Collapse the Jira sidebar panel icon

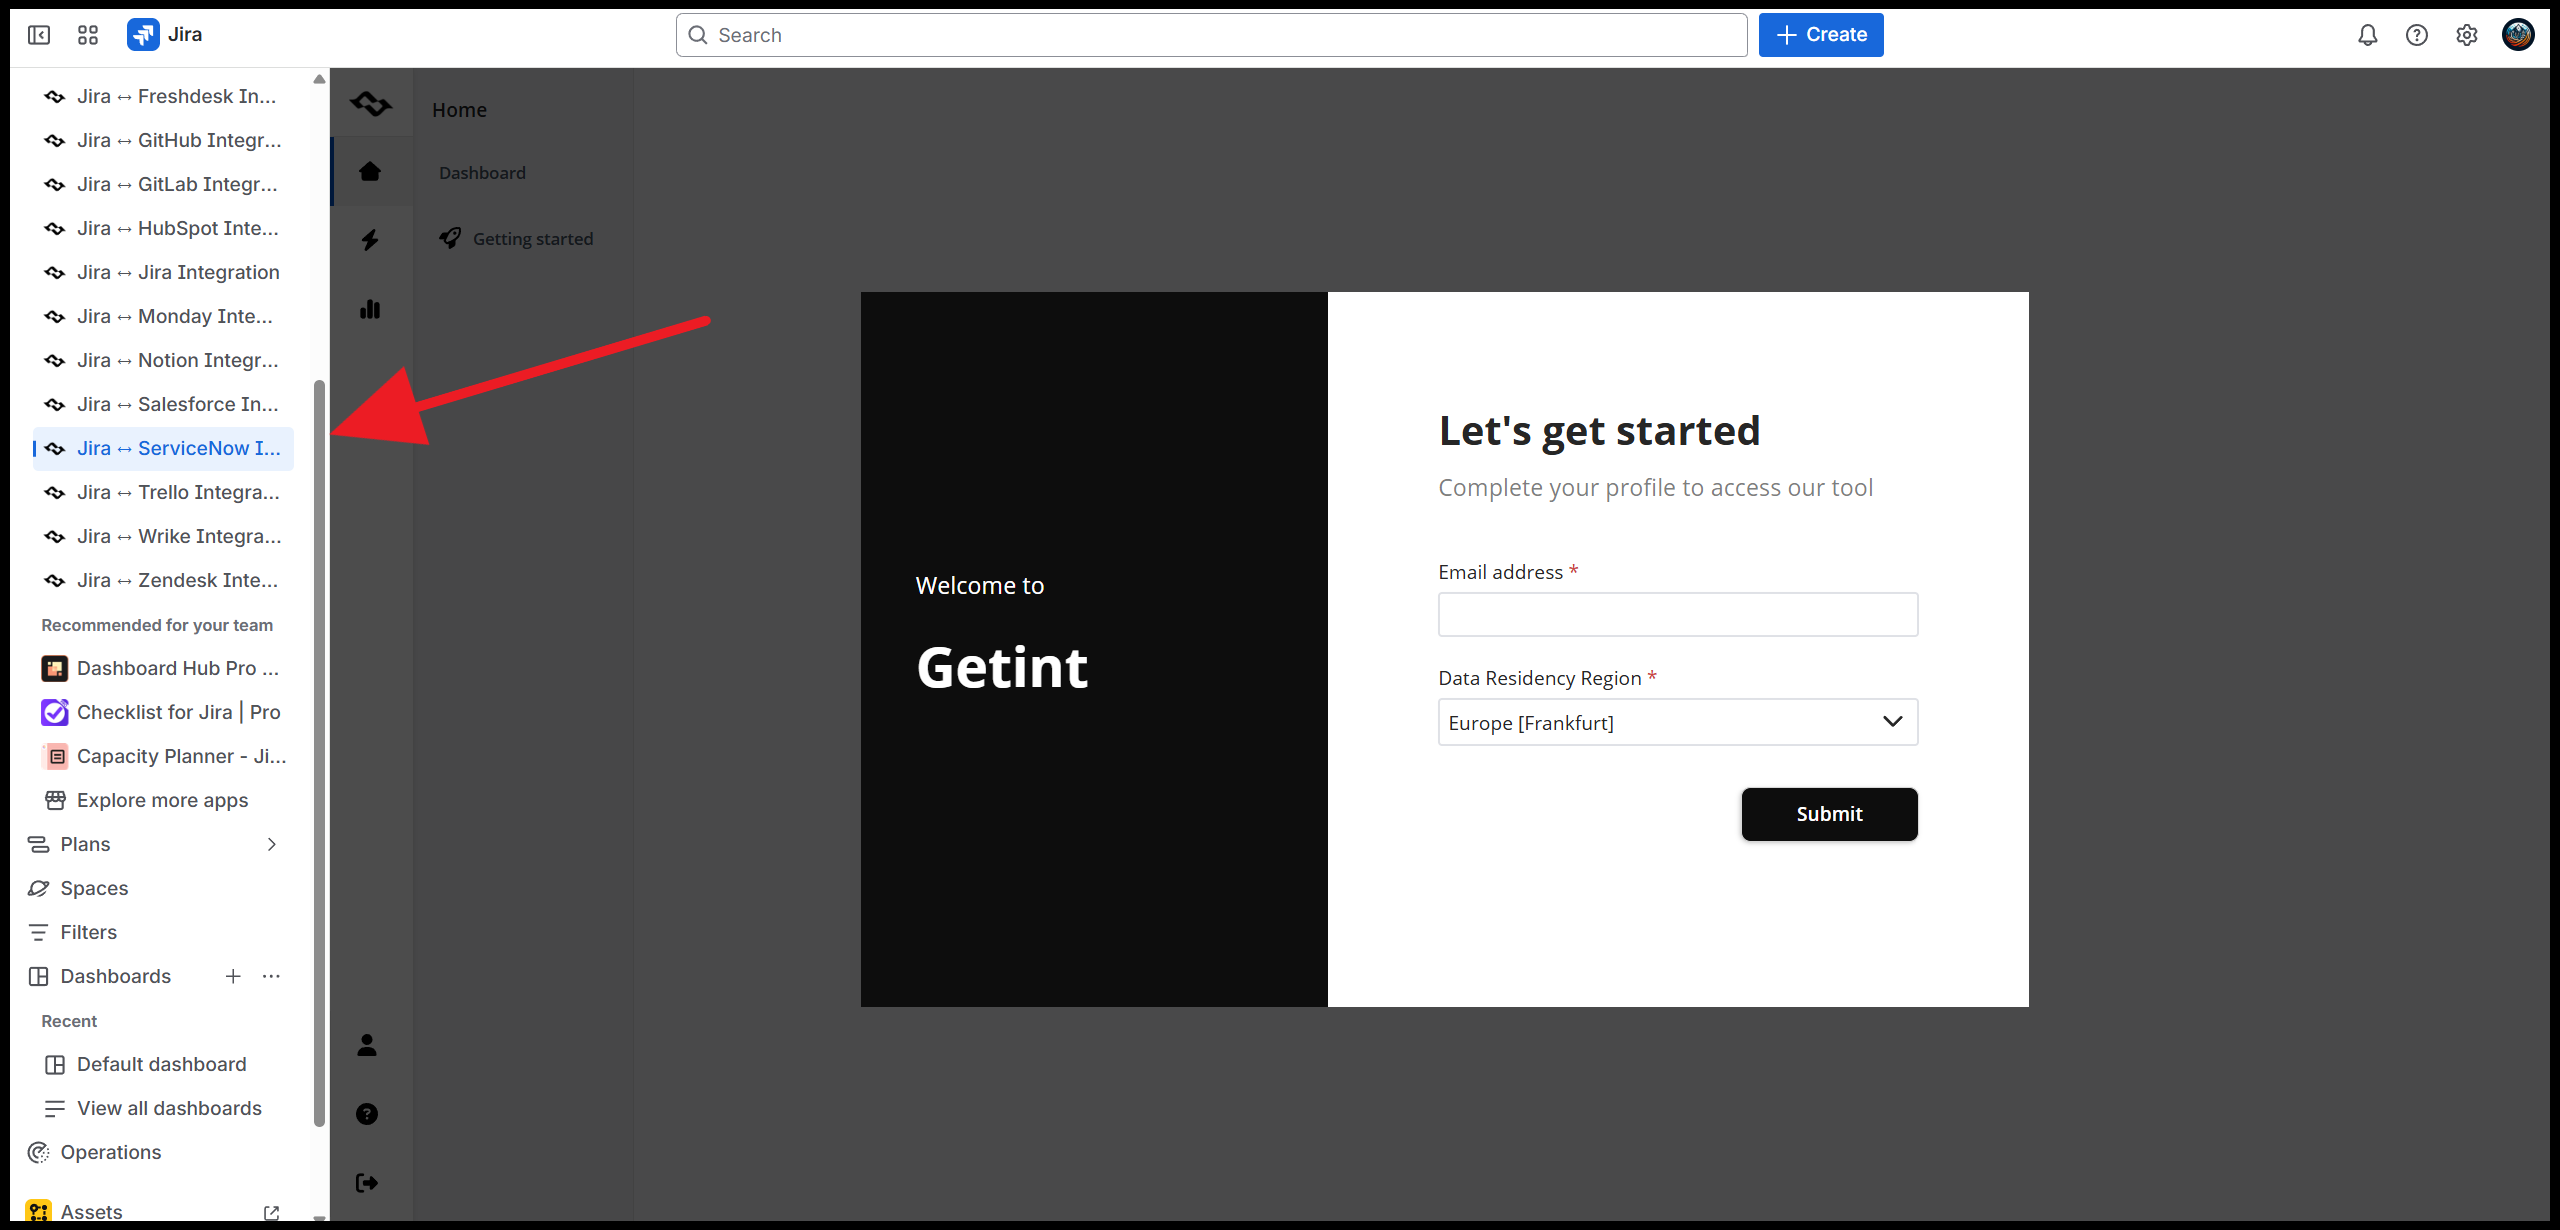(x=39, y=35)
